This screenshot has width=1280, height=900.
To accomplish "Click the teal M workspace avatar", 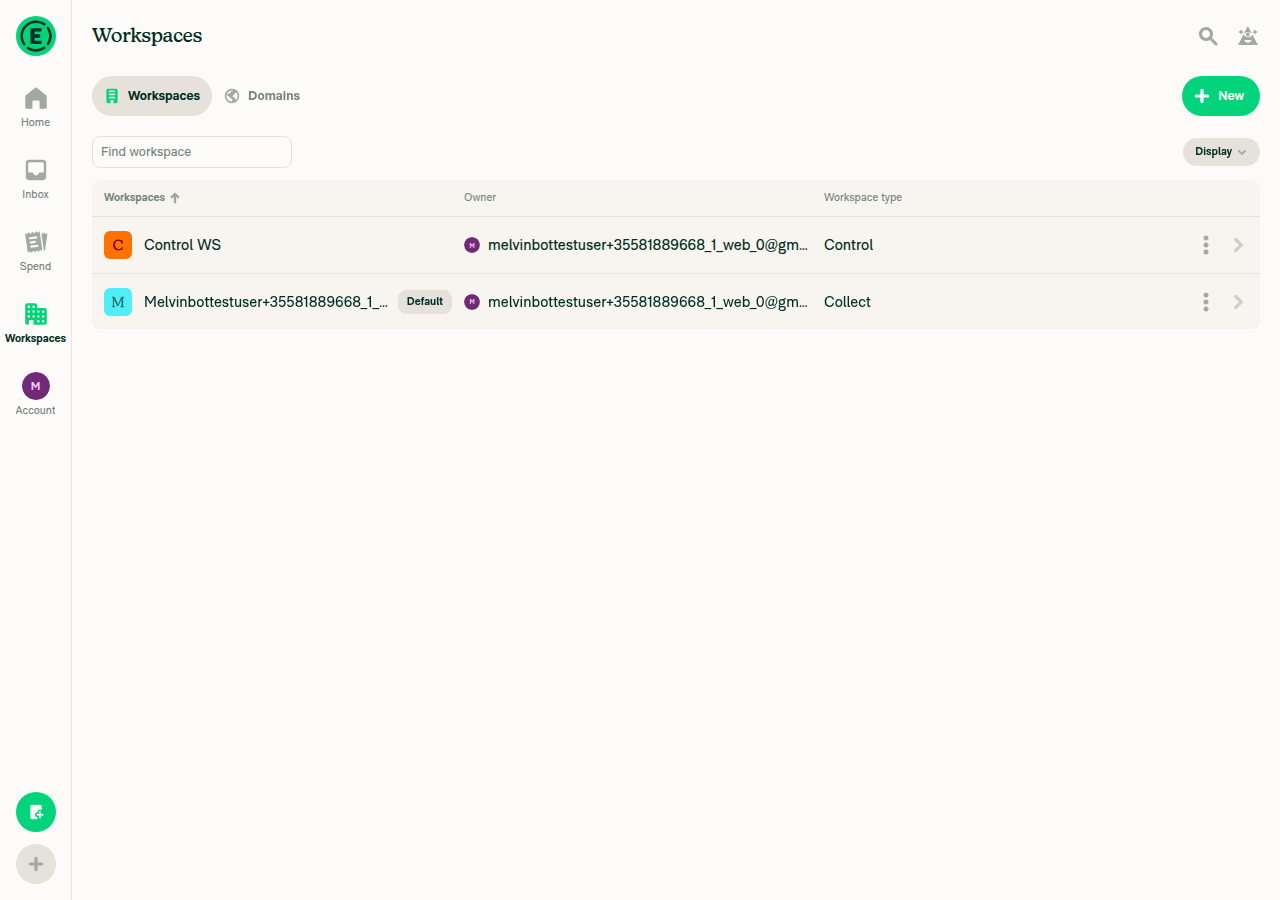I will pos(118,302).
